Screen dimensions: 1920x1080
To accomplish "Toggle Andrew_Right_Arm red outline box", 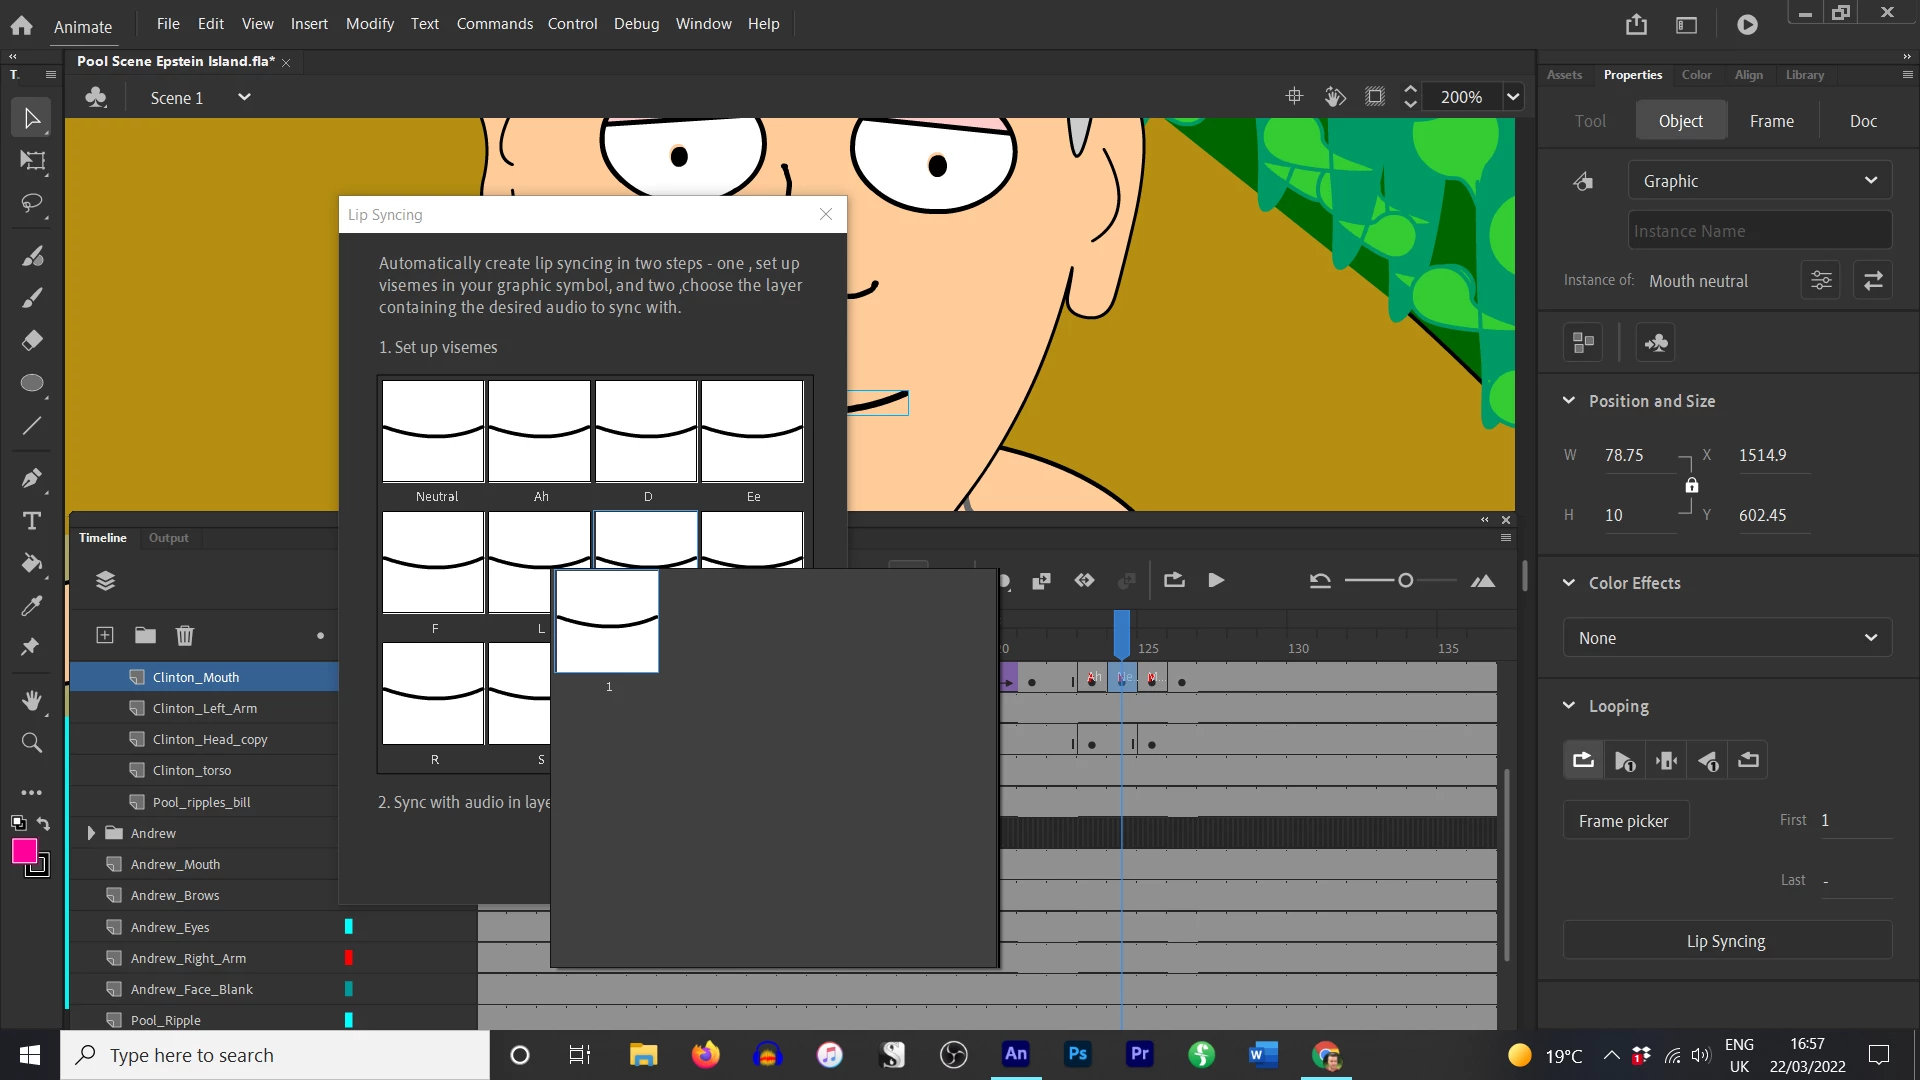I will click(349, 958).
